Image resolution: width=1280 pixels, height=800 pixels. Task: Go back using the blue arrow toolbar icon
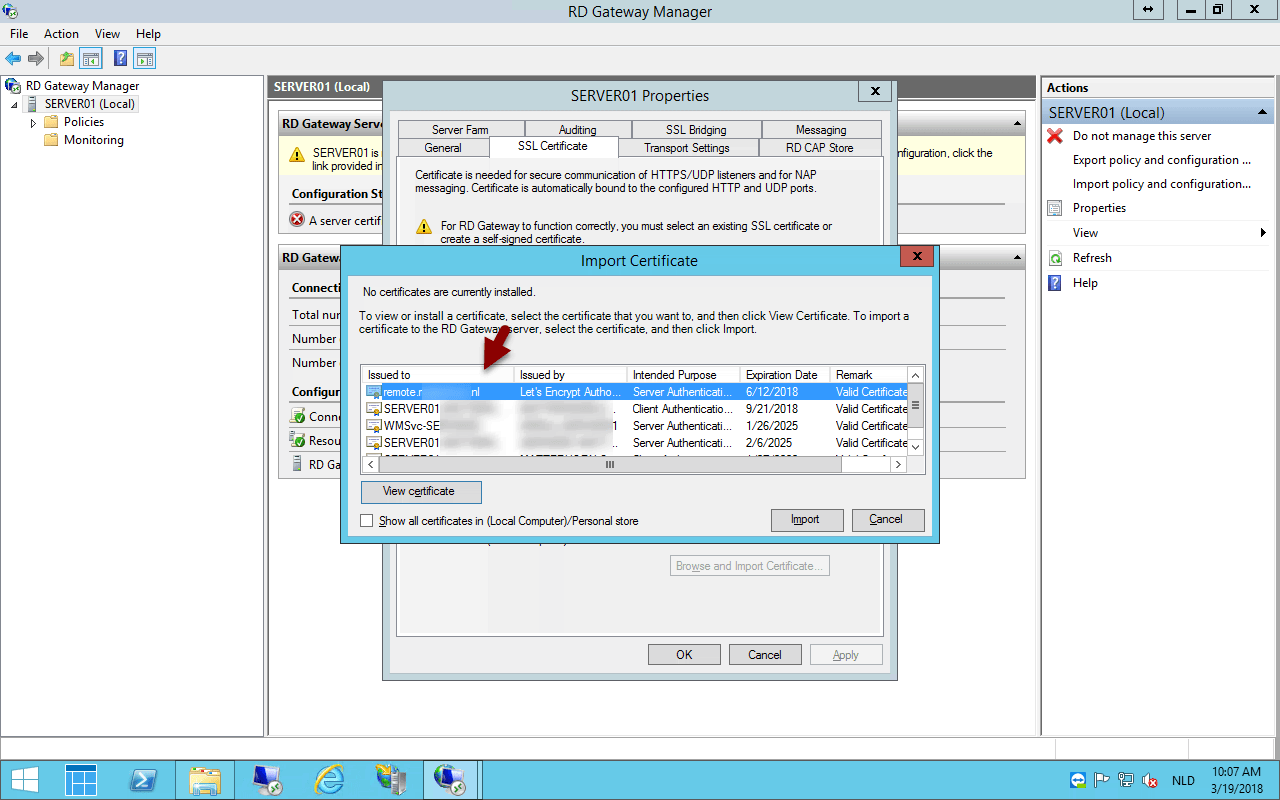[13, 59]
